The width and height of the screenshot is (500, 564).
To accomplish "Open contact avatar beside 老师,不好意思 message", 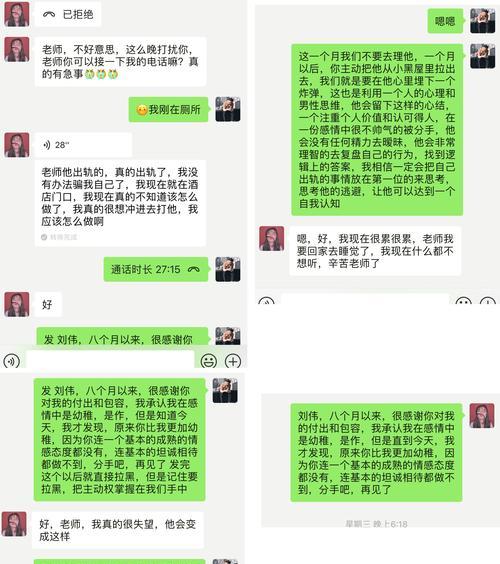I will (x=17, y=50).
